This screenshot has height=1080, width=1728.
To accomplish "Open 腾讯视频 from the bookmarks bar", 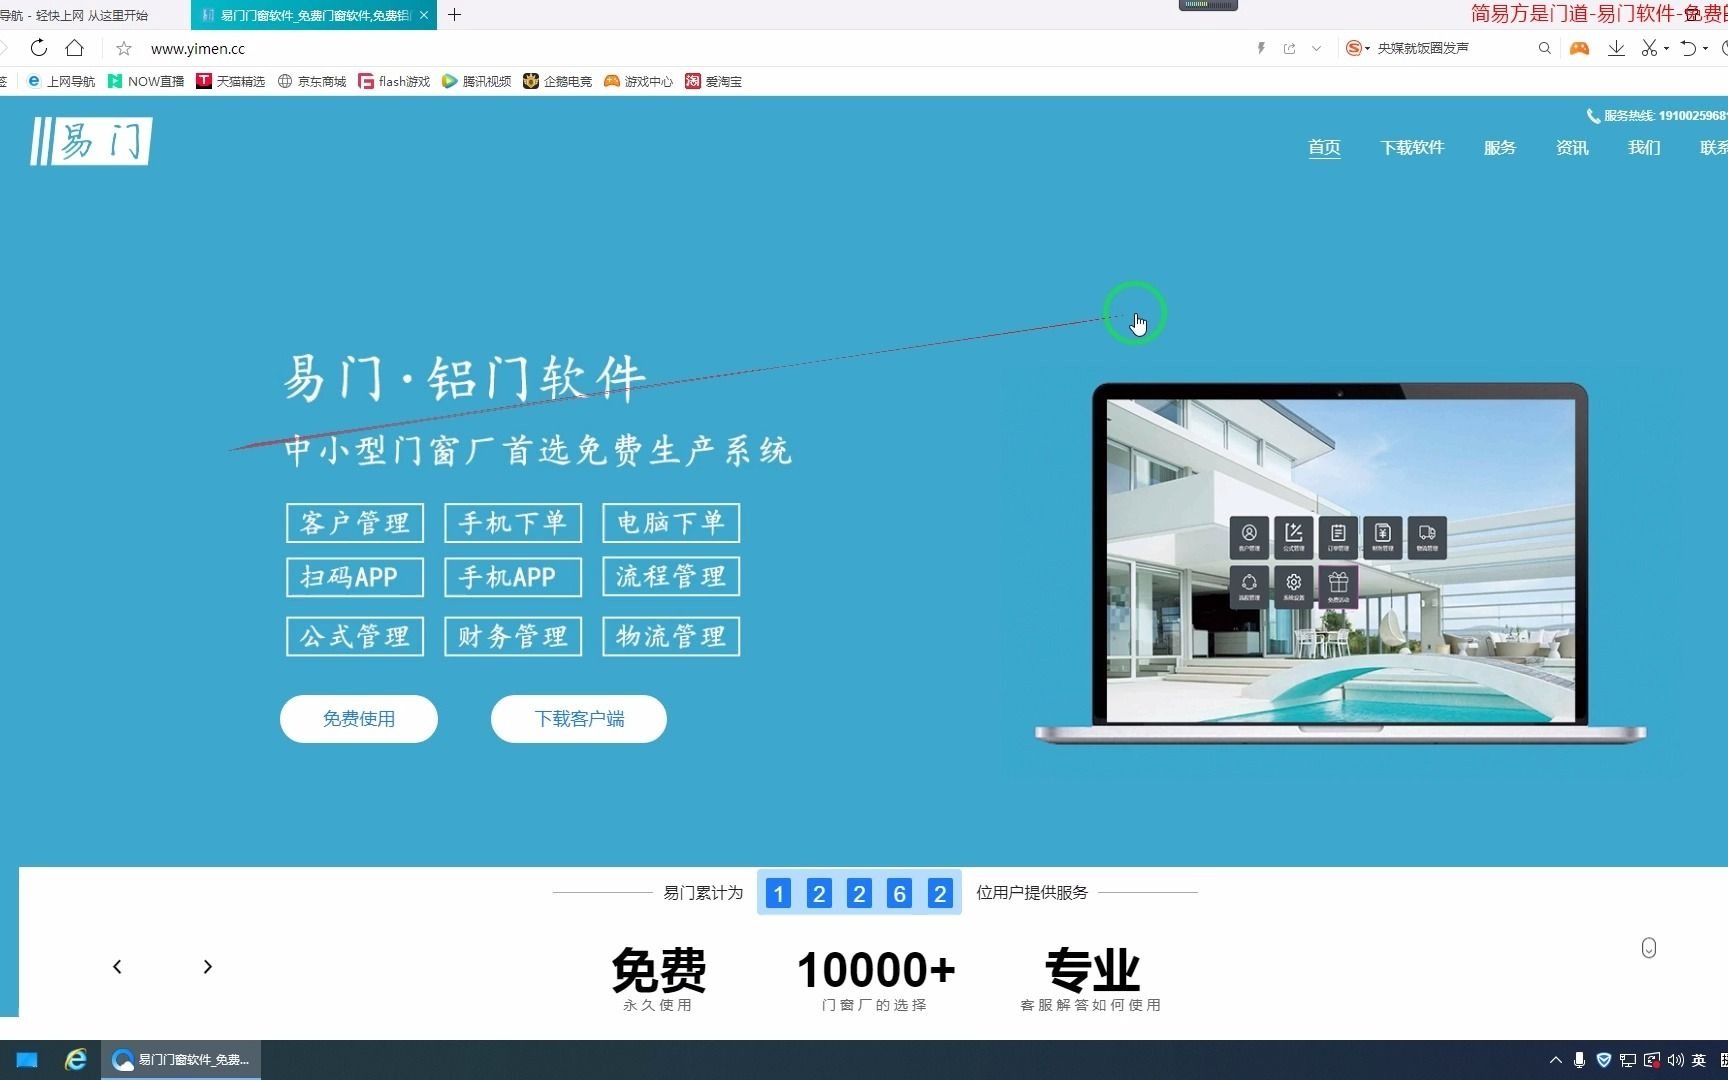I will pos(477,81).
